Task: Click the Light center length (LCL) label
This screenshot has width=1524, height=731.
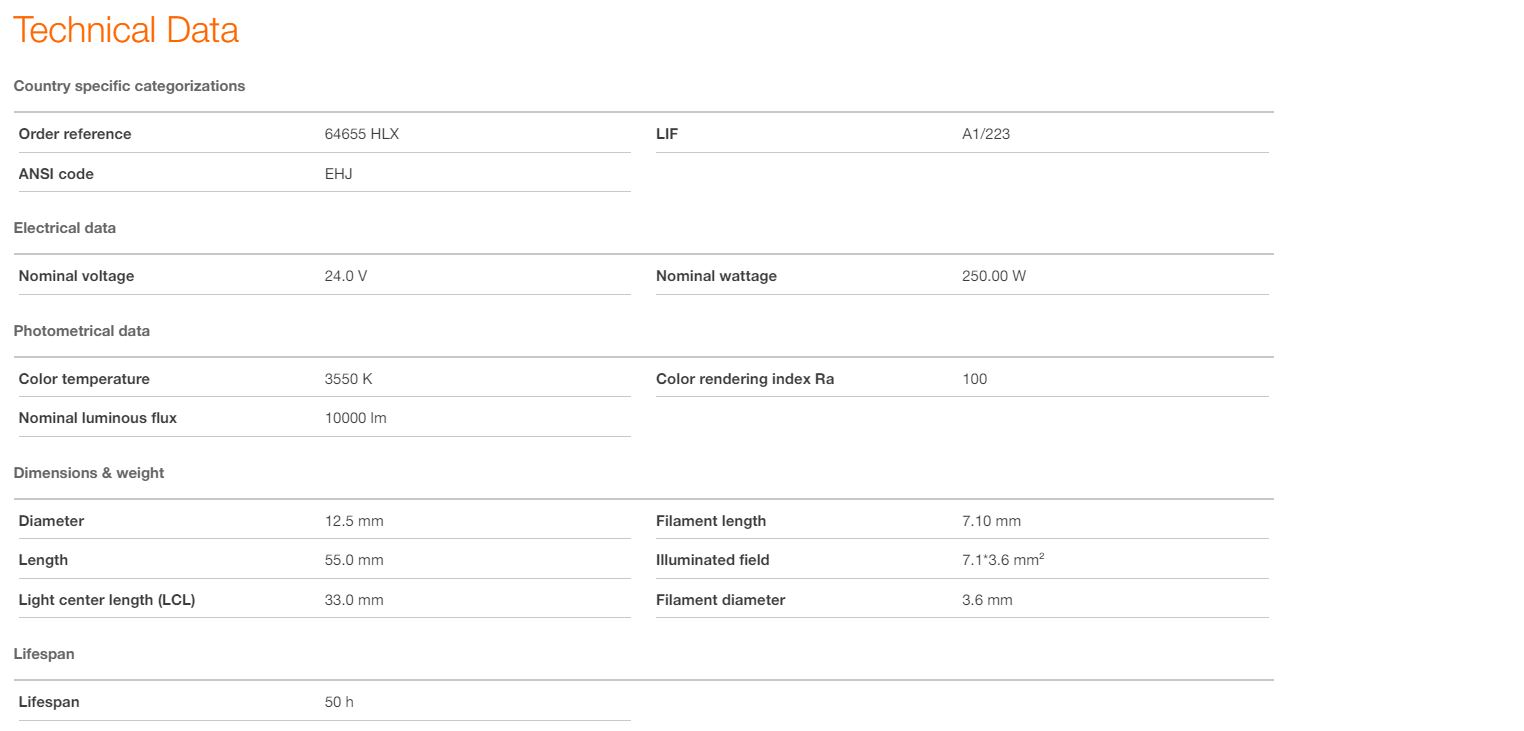Action: pos(106,600)
